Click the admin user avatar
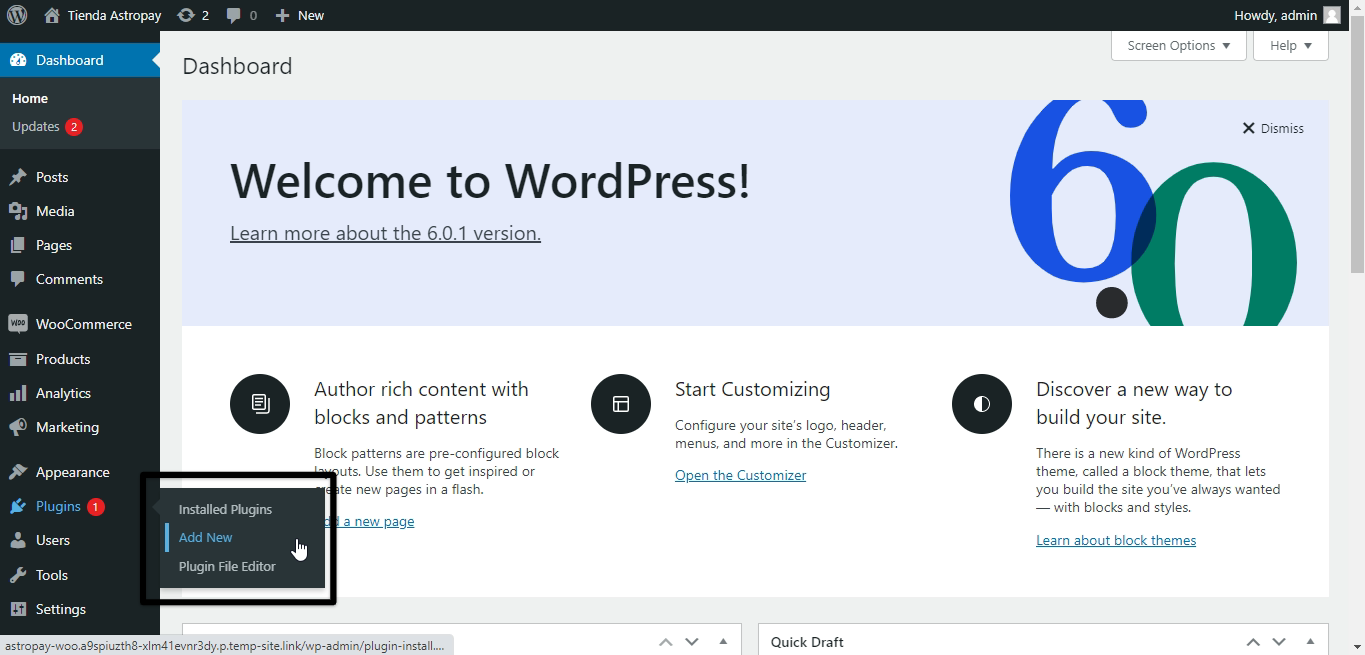 1332,15
